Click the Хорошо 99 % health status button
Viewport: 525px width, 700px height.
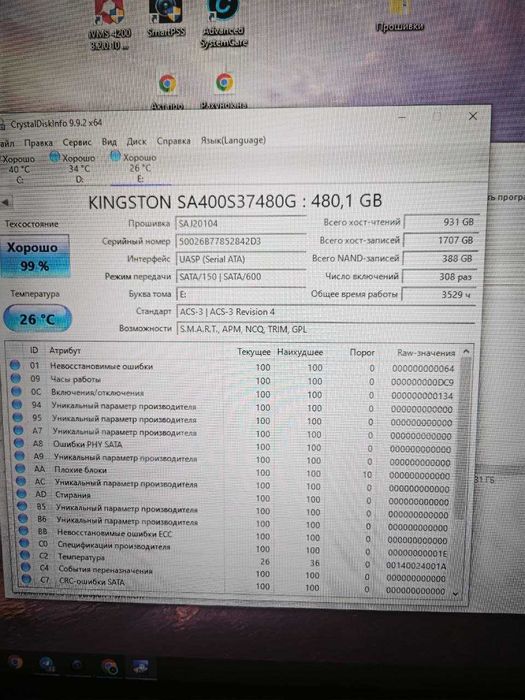[35, 256]
